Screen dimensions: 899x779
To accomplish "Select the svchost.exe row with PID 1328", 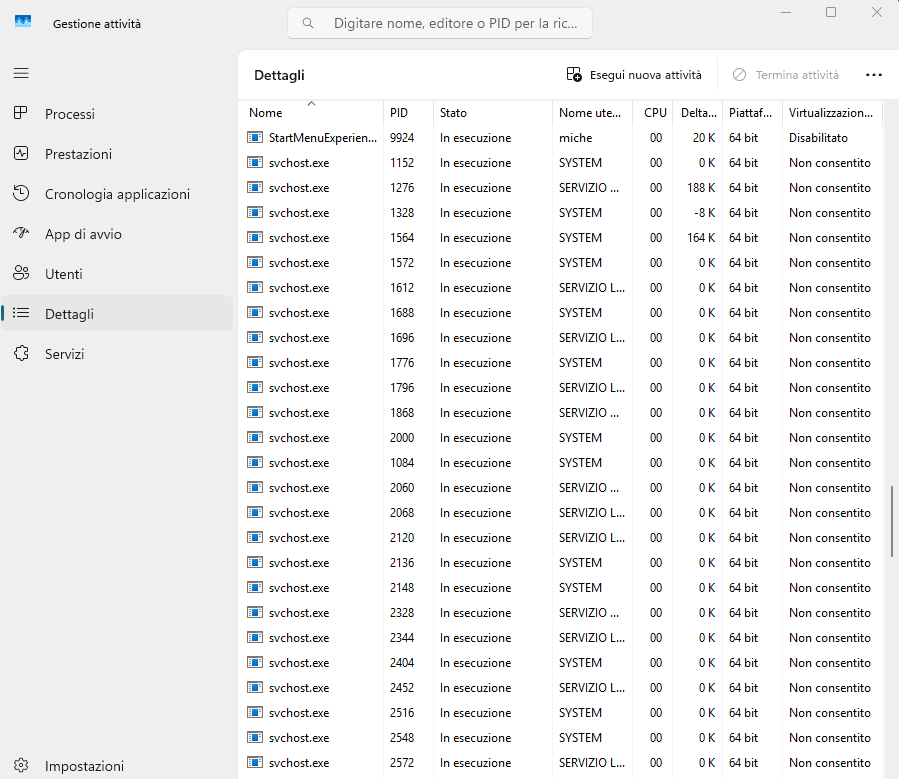I will coord(562,213).
